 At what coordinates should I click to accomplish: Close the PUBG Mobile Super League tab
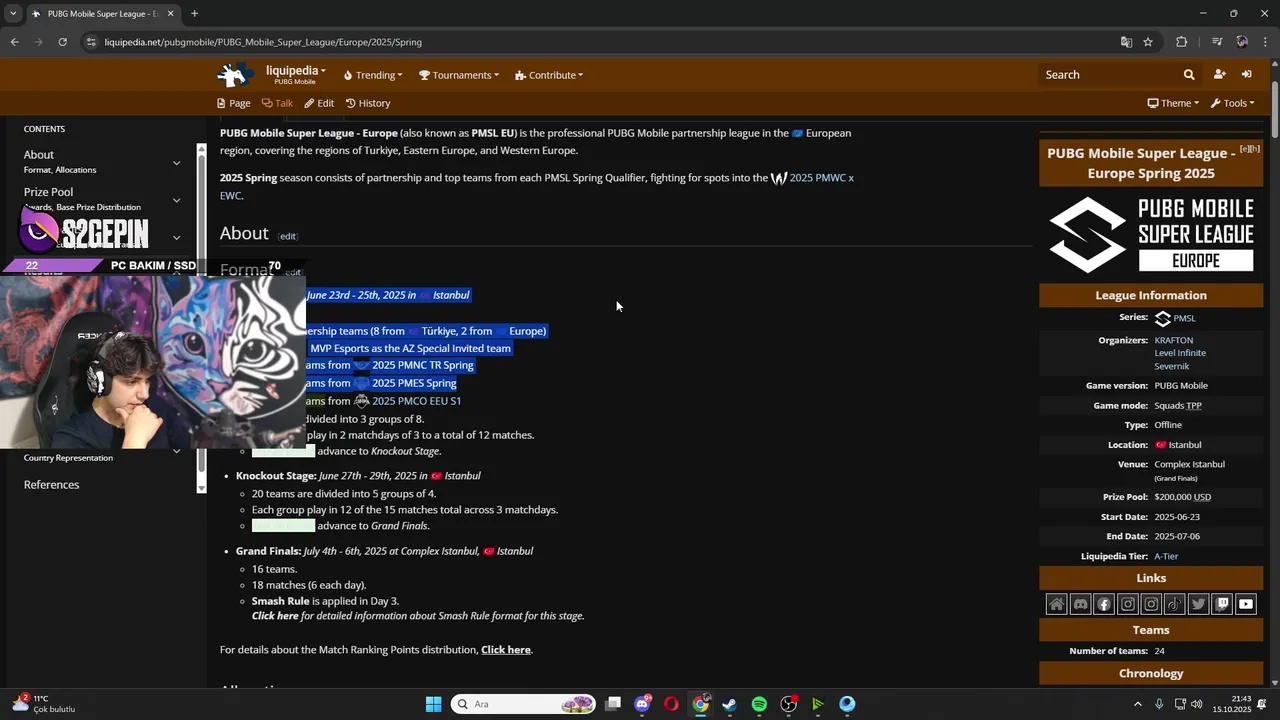170,14
